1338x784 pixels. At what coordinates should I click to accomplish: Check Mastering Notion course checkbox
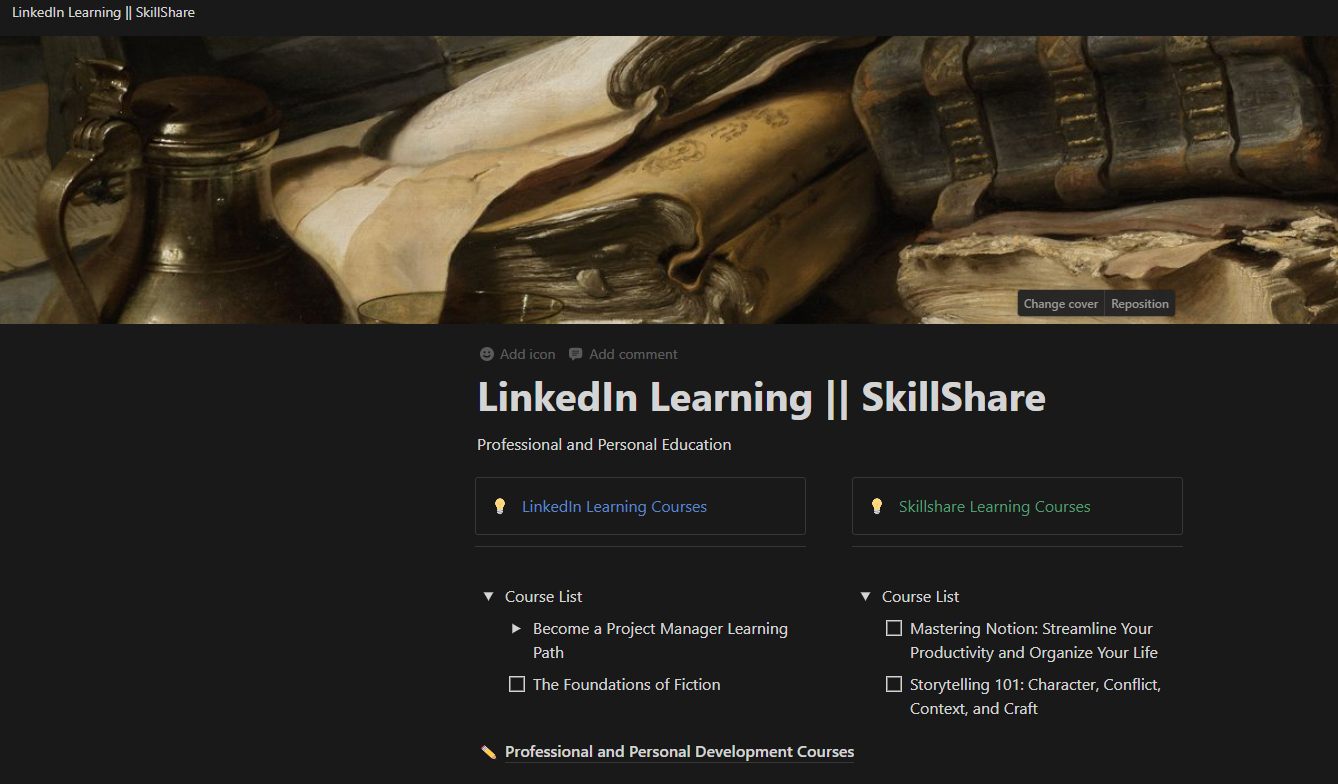pyautogui.click(x=894, y=628)
